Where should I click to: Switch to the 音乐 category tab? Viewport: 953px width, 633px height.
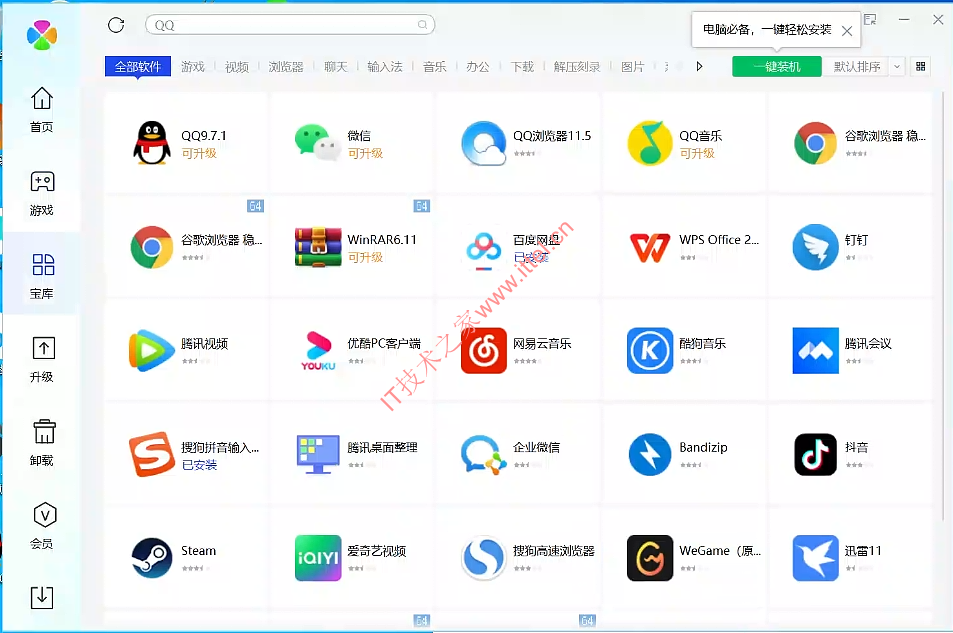(x=435, y=66)
